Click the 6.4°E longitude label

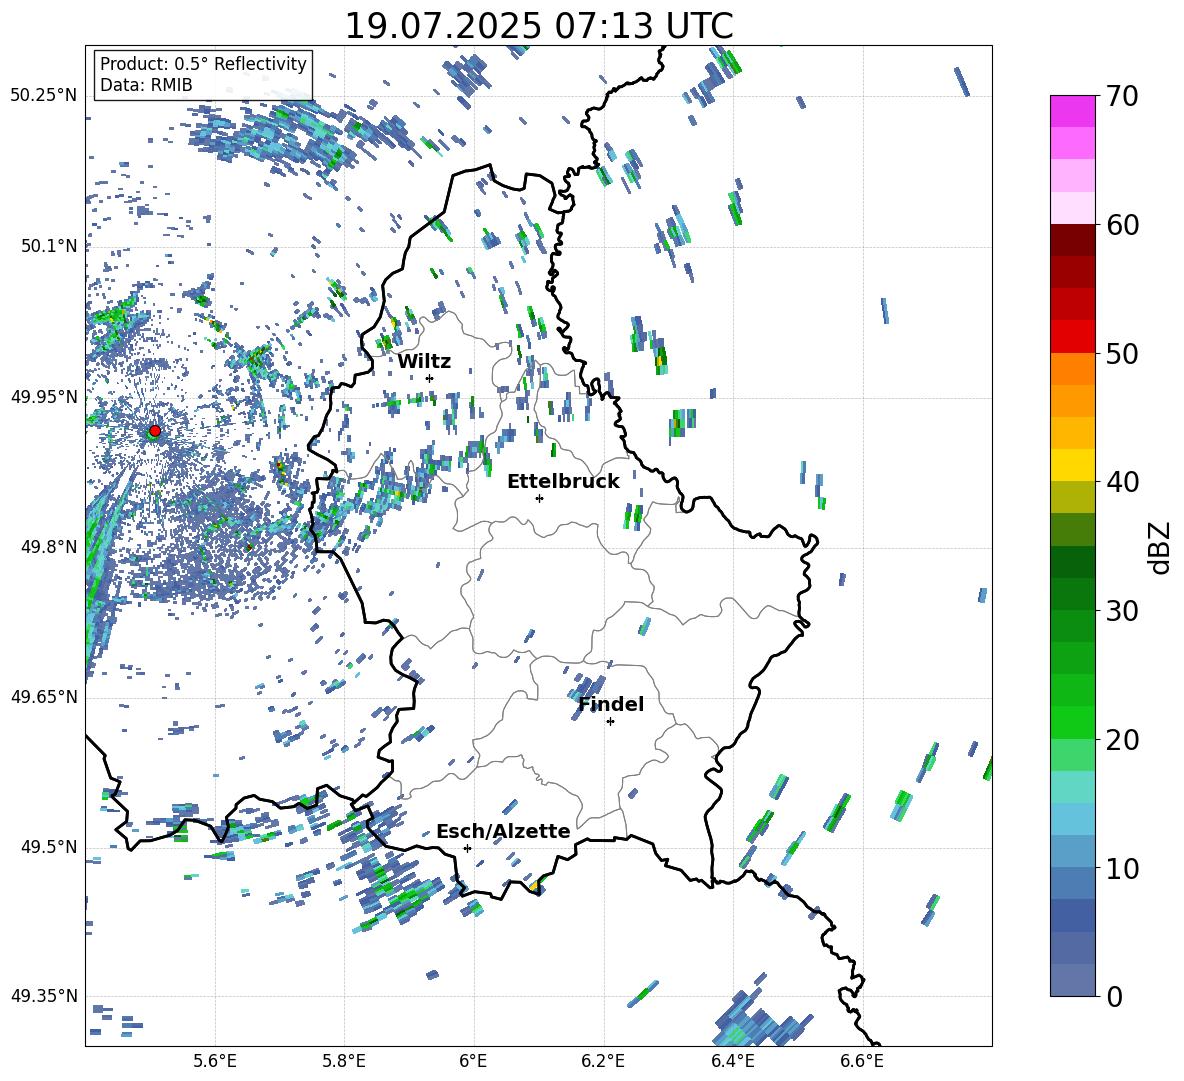click(x=732, y=1061)
